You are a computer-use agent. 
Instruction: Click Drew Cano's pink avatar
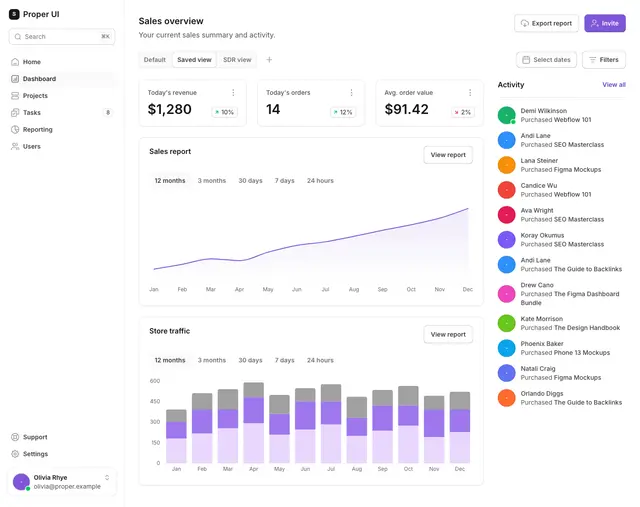[x=507, y=294]
